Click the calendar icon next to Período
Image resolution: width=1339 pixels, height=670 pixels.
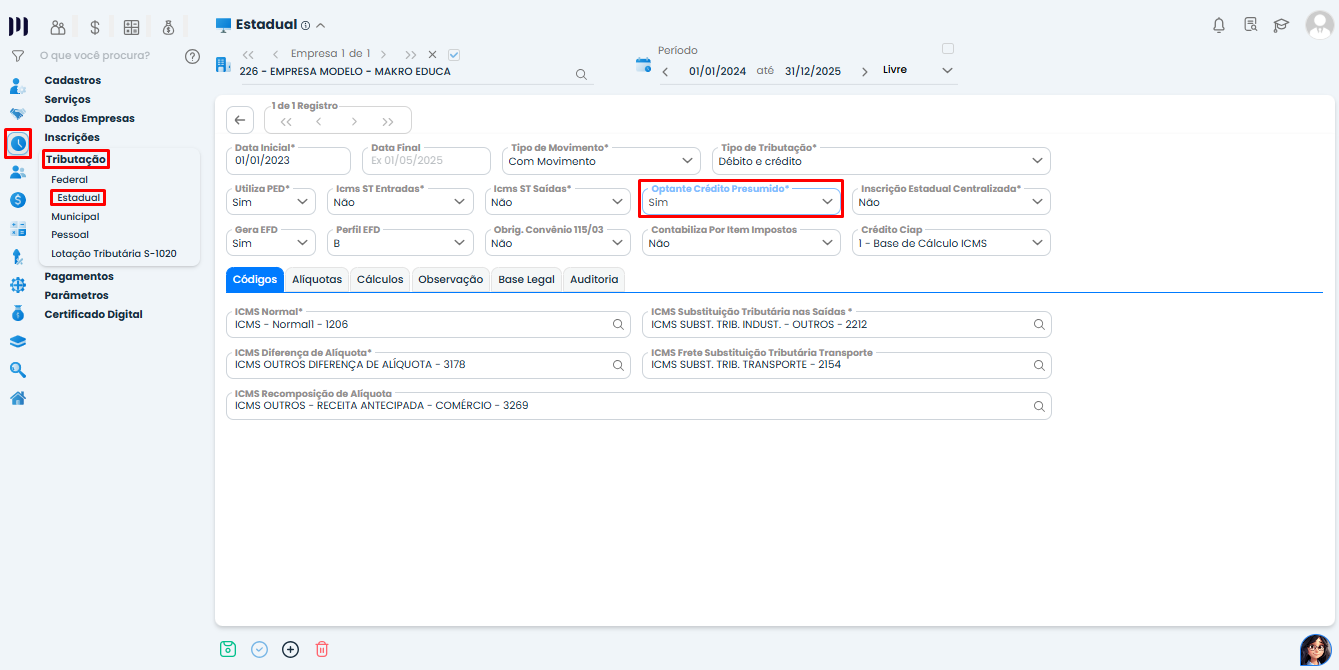[x=644, y=65]
